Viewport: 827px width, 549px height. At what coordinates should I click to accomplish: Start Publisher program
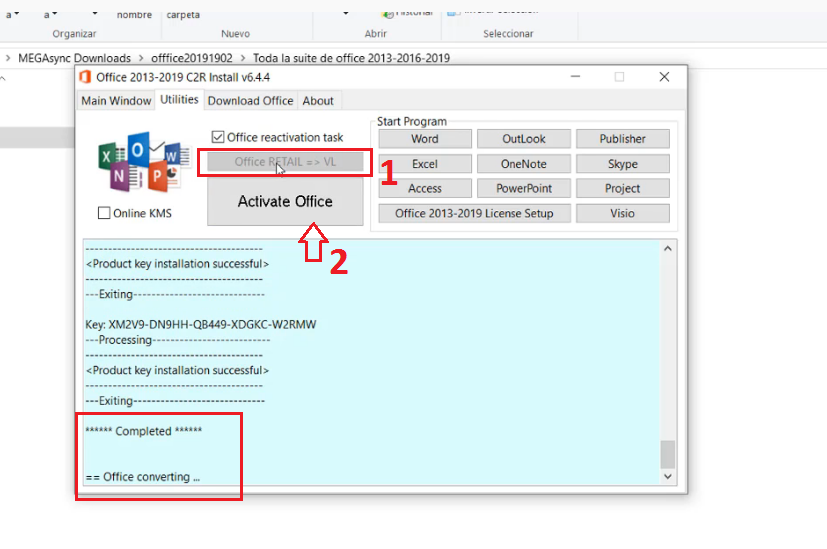click(622, 139)
